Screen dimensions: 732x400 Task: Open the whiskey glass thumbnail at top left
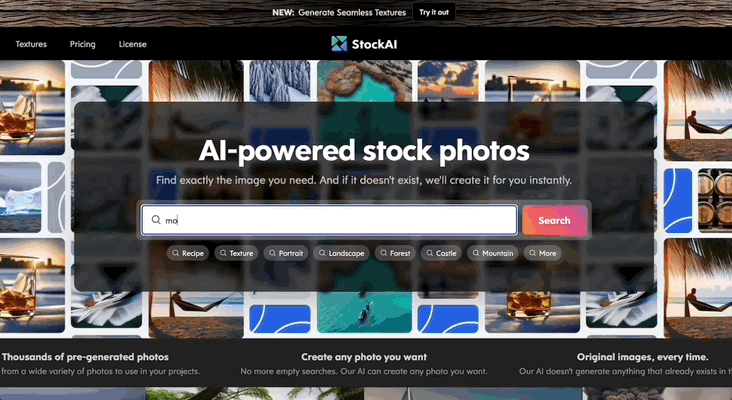[32, 107]
